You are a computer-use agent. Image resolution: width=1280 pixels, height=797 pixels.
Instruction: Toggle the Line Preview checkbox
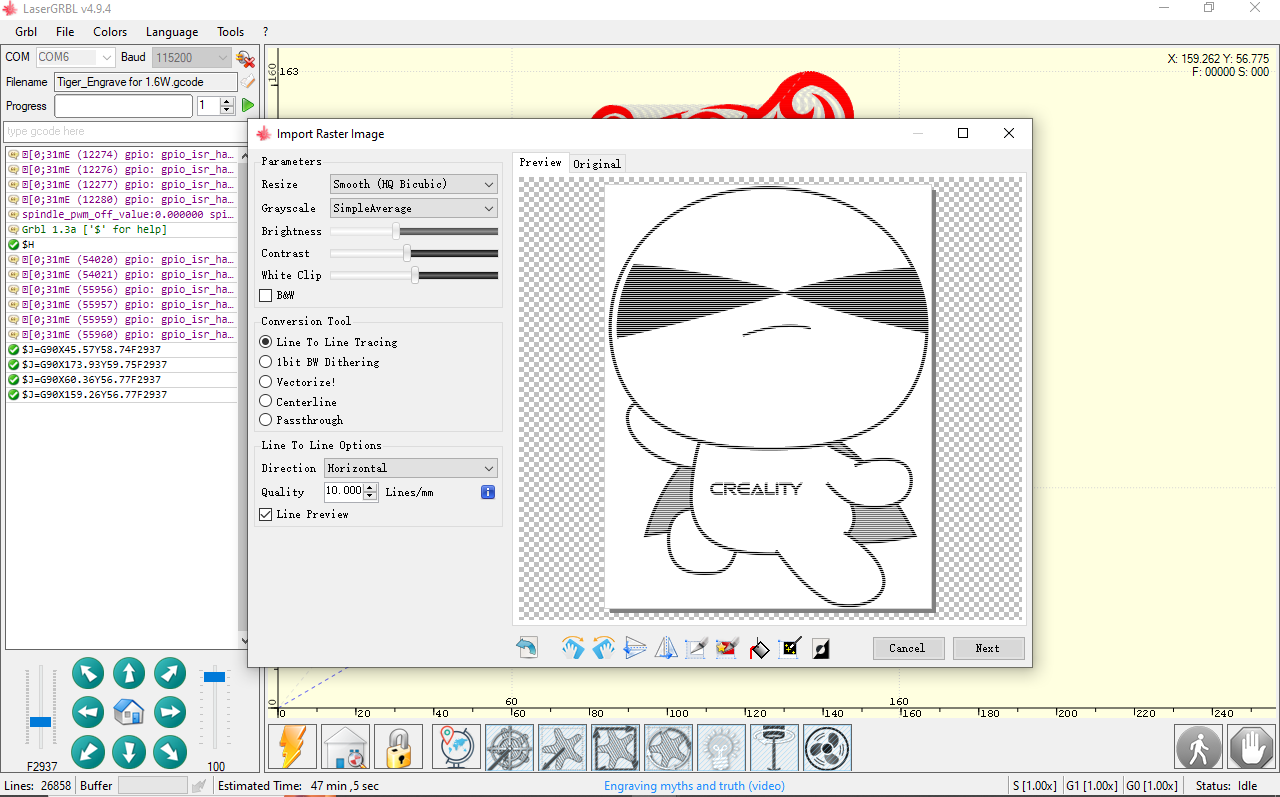(266, 514)
